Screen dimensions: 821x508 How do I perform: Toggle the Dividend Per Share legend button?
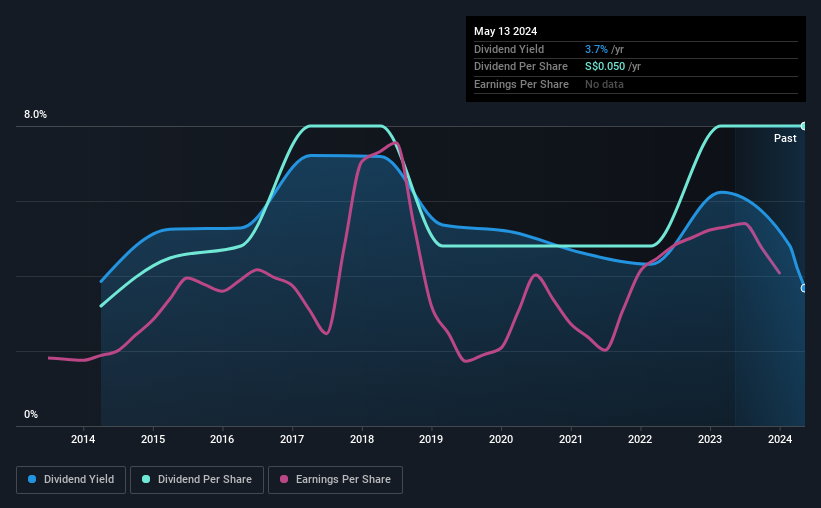(197, 480)
